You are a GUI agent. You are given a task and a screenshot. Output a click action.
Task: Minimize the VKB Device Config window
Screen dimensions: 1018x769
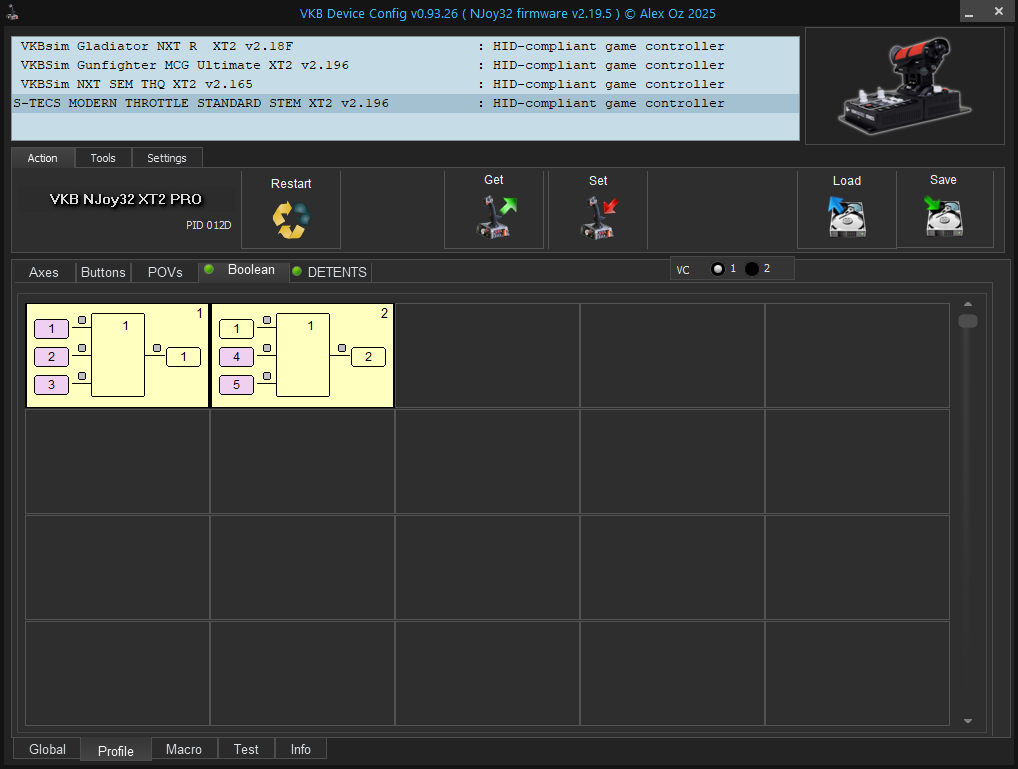pyautogui.click(x=969, y=12)
